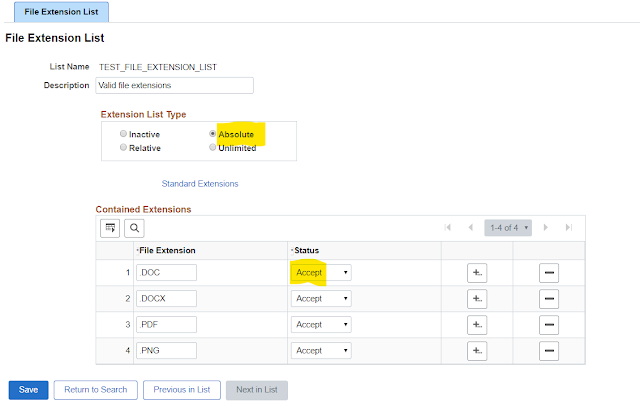
Task: Click the Save button
Action: pyautogui.click(x=28, y=390)
